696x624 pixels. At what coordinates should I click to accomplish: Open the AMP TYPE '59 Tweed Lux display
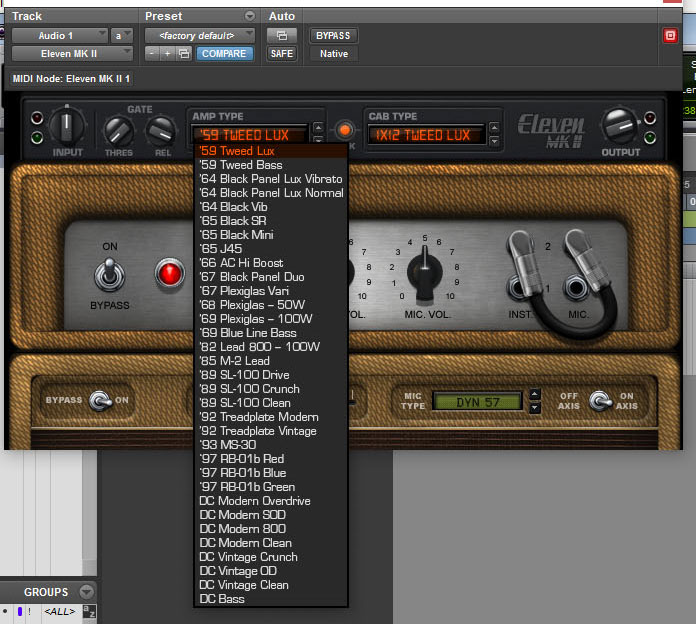coord(249,134)
